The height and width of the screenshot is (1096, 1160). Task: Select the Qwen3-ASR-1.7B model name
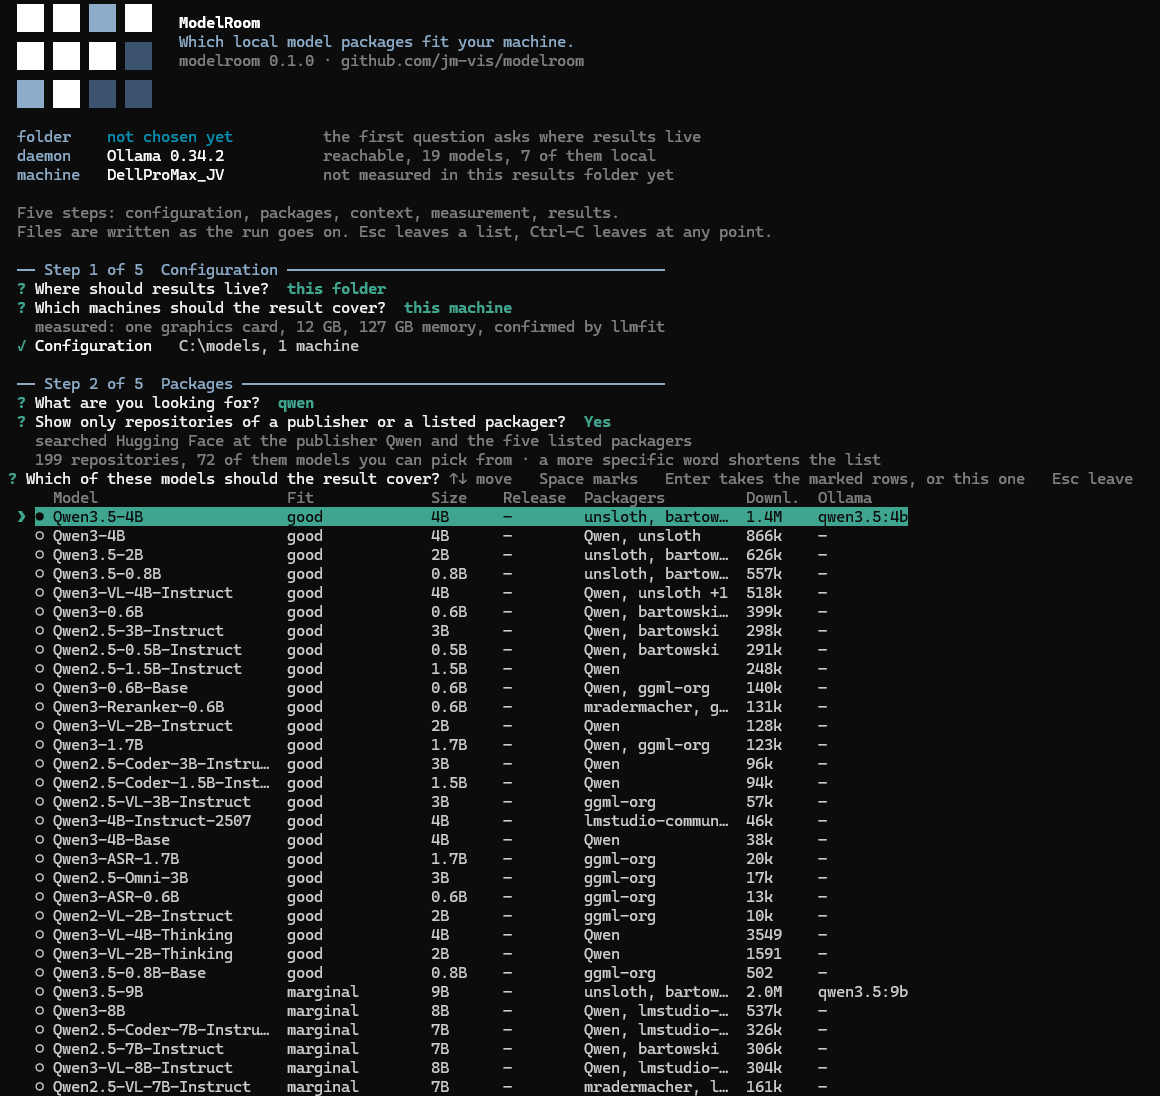click(x=115, y=859)
